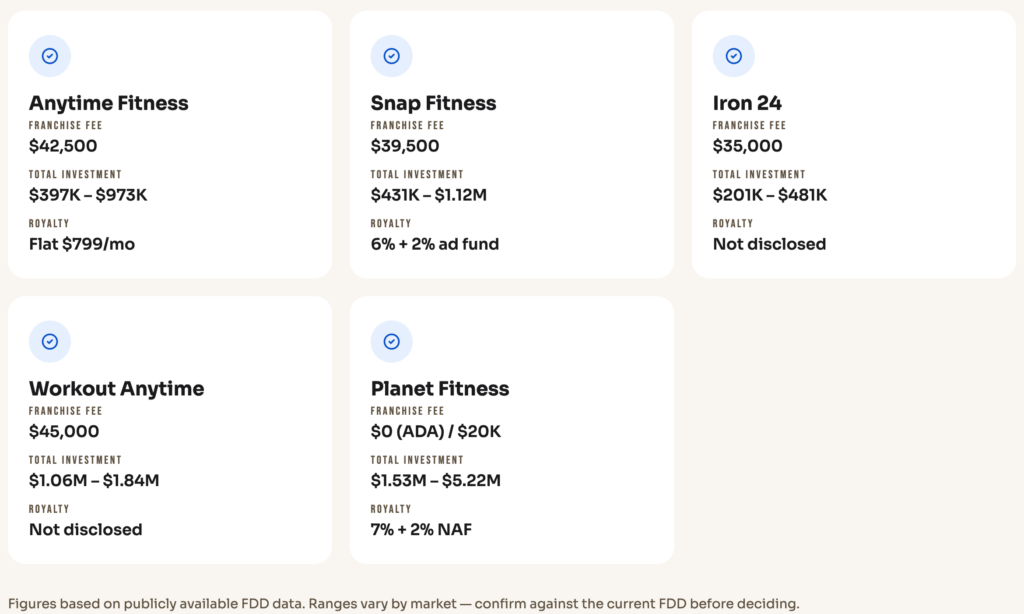Click the Flat $799/mo royalty text
This screenshot has width=1024, height=614.
[82, 244]
